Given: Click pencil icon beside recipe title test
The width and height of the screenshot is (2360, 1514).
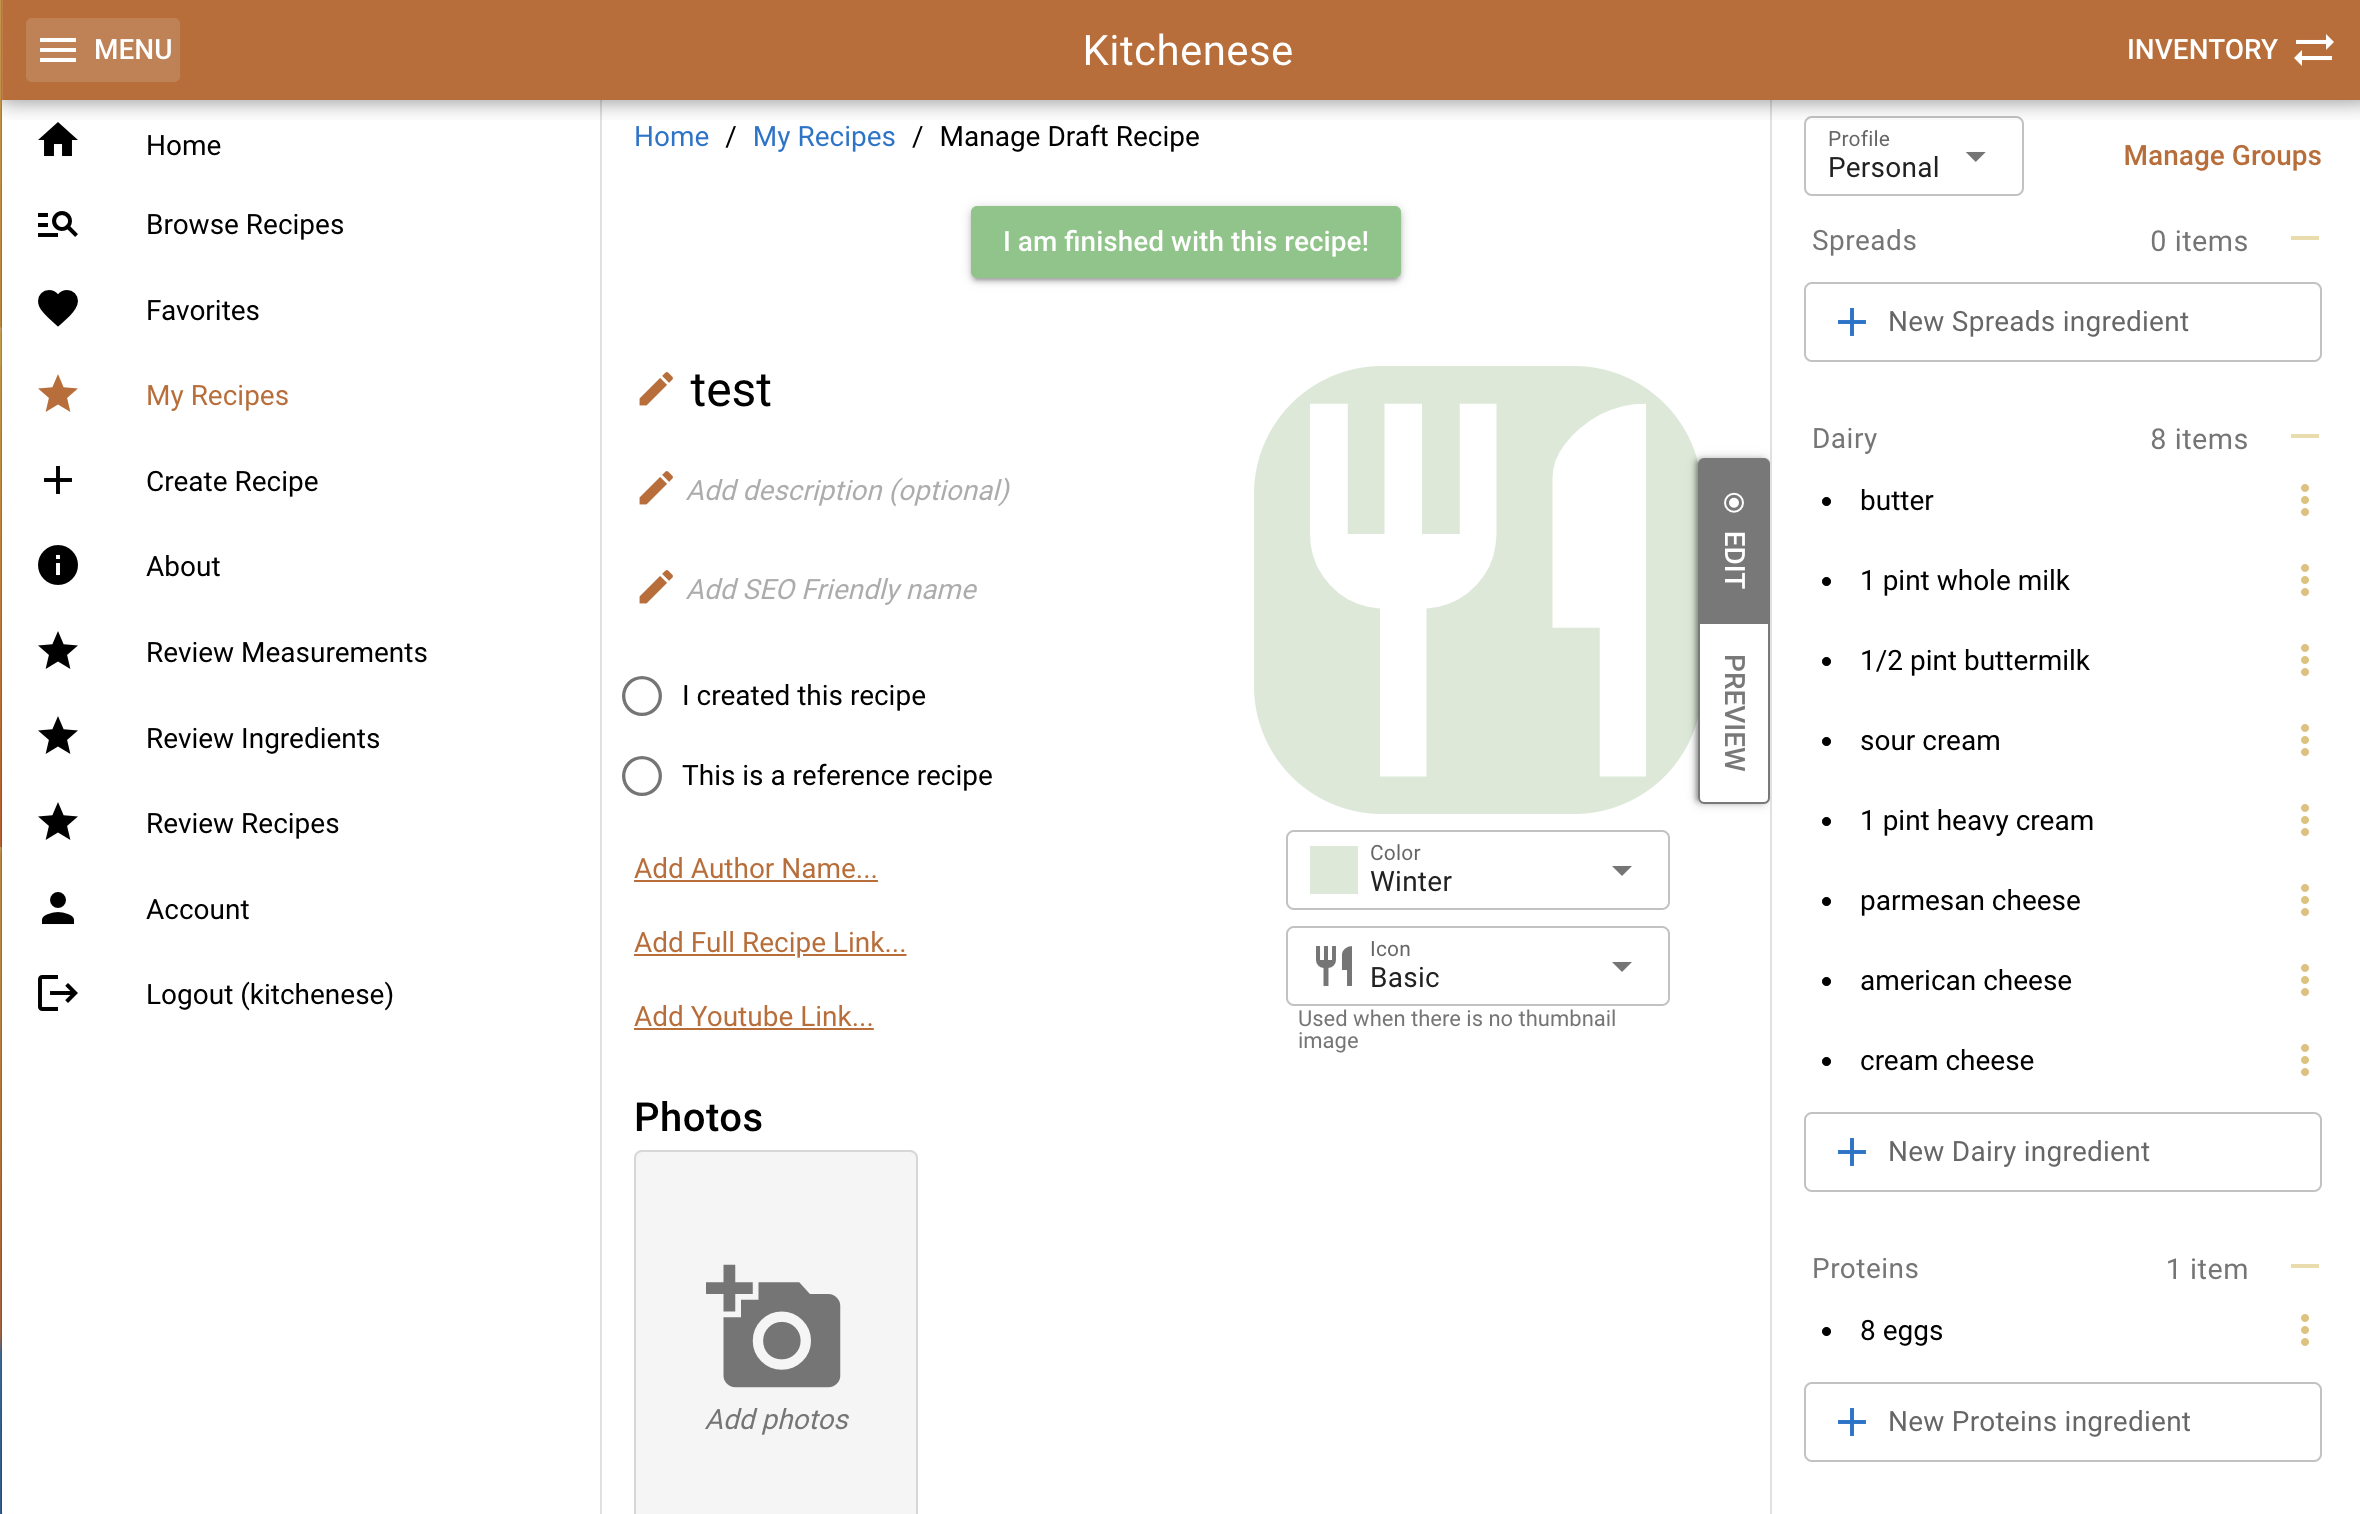Looking at the screenshot, I should click(656, 390).
